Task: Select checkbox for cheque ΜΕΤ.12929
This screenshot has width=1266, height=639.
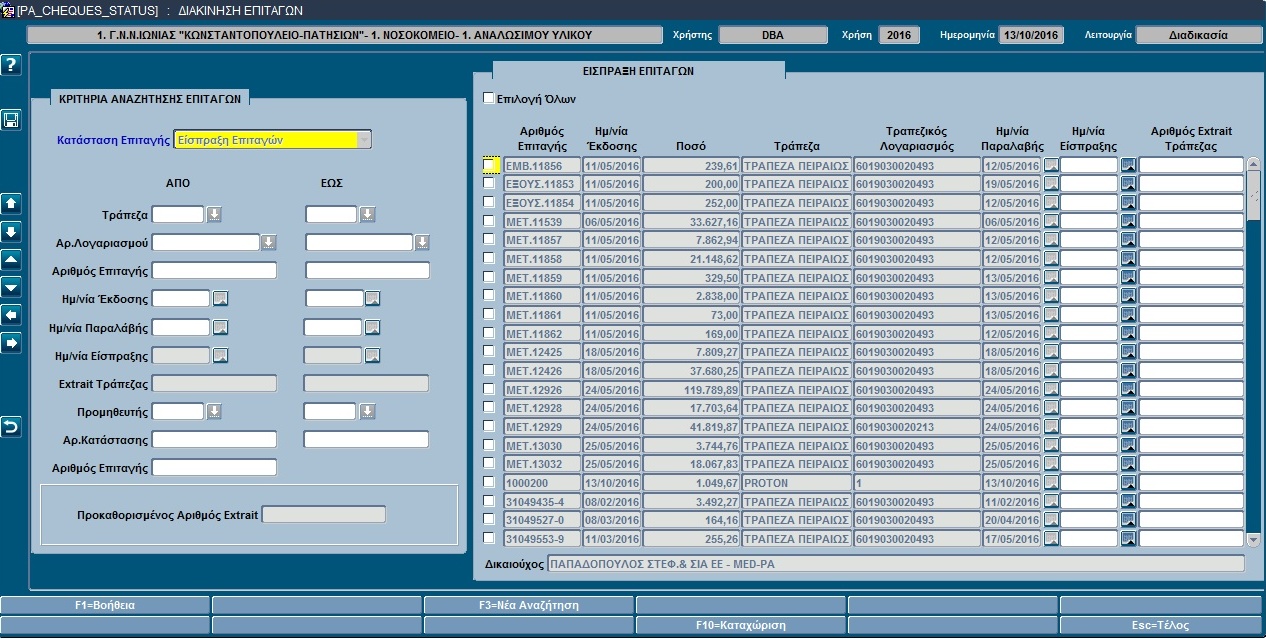Action: pos(489,426)
